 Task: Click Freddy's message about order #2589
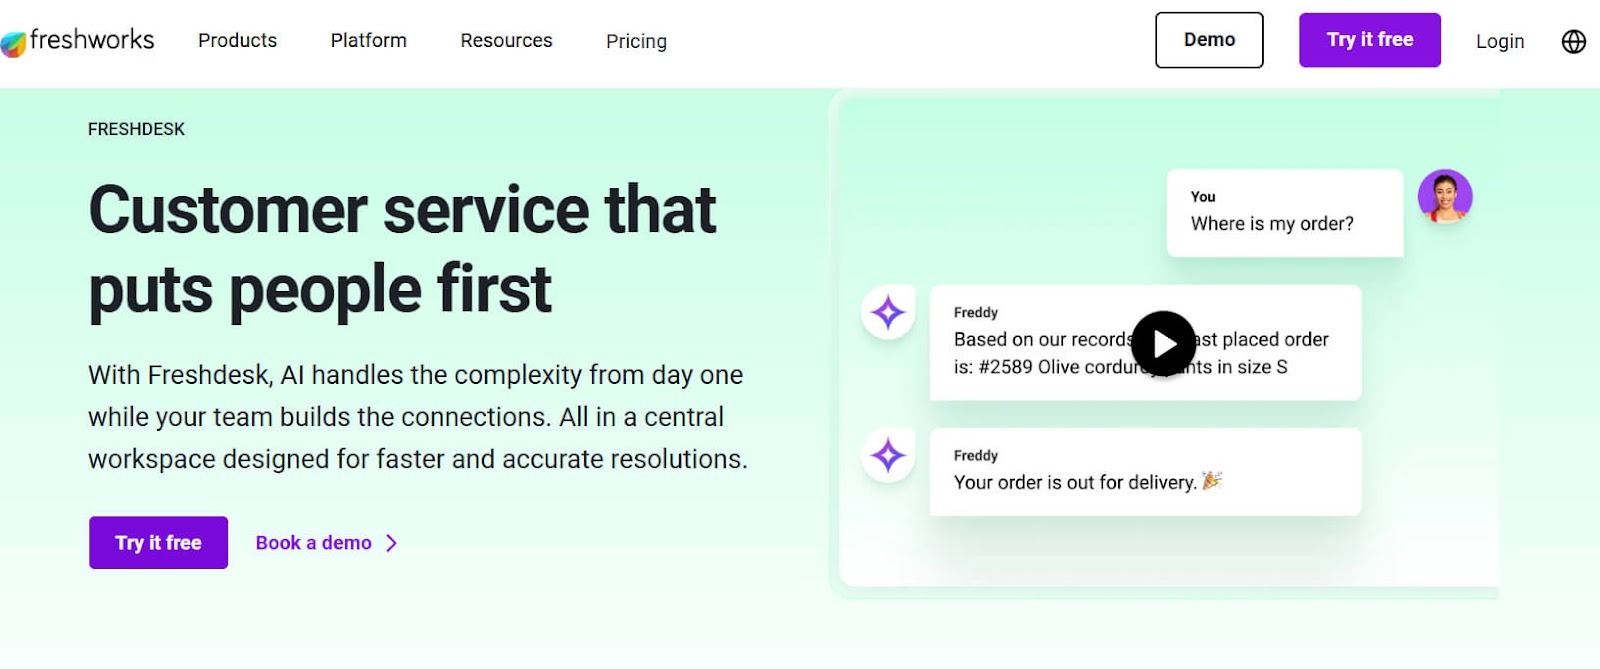[1145, 343]
